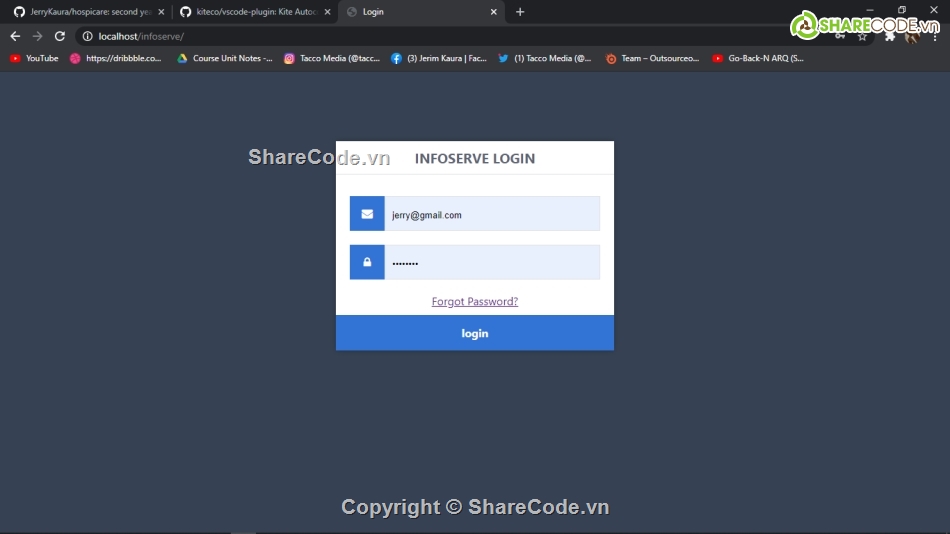Close the Login tab
Image resolution: width=950 pixels, height=534 pixels.
pyautogui.click(x=493, y=12)
